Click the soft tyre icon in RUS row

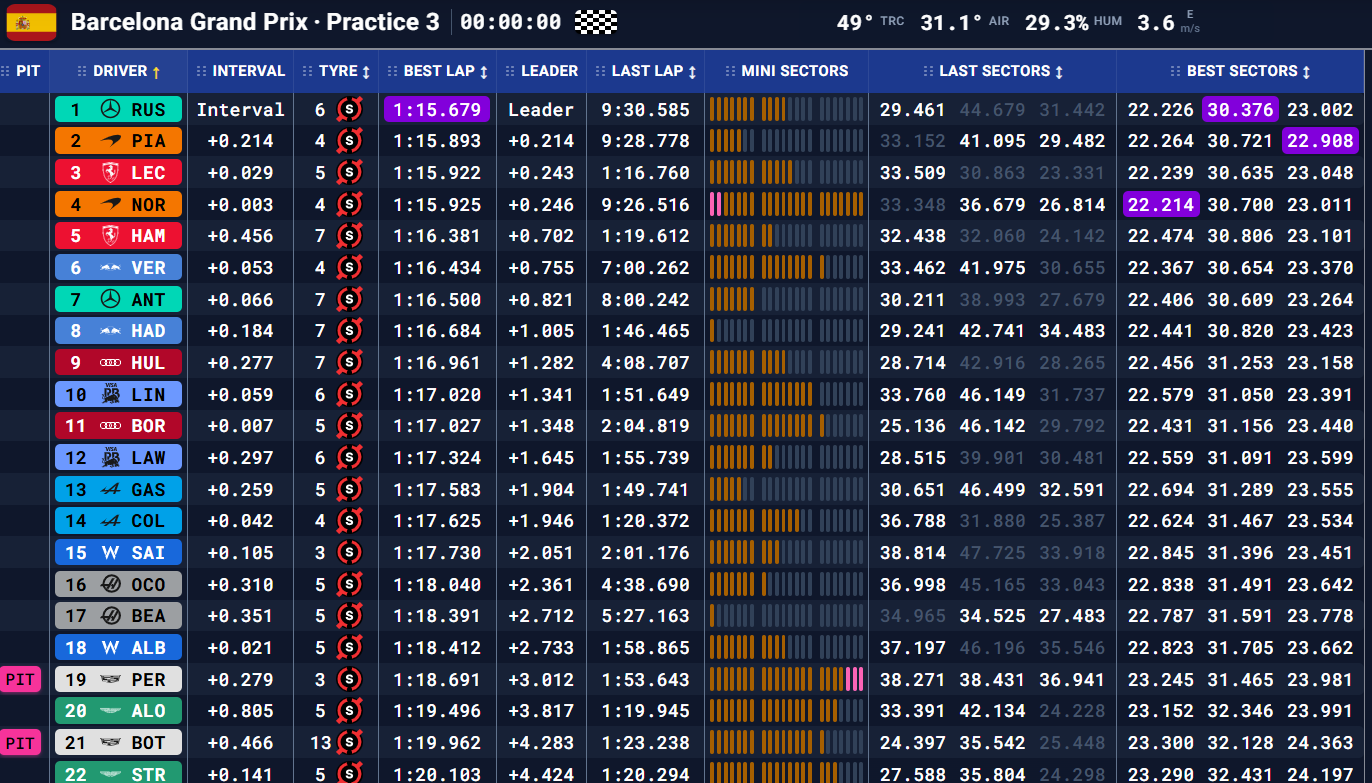pos(349,109)
